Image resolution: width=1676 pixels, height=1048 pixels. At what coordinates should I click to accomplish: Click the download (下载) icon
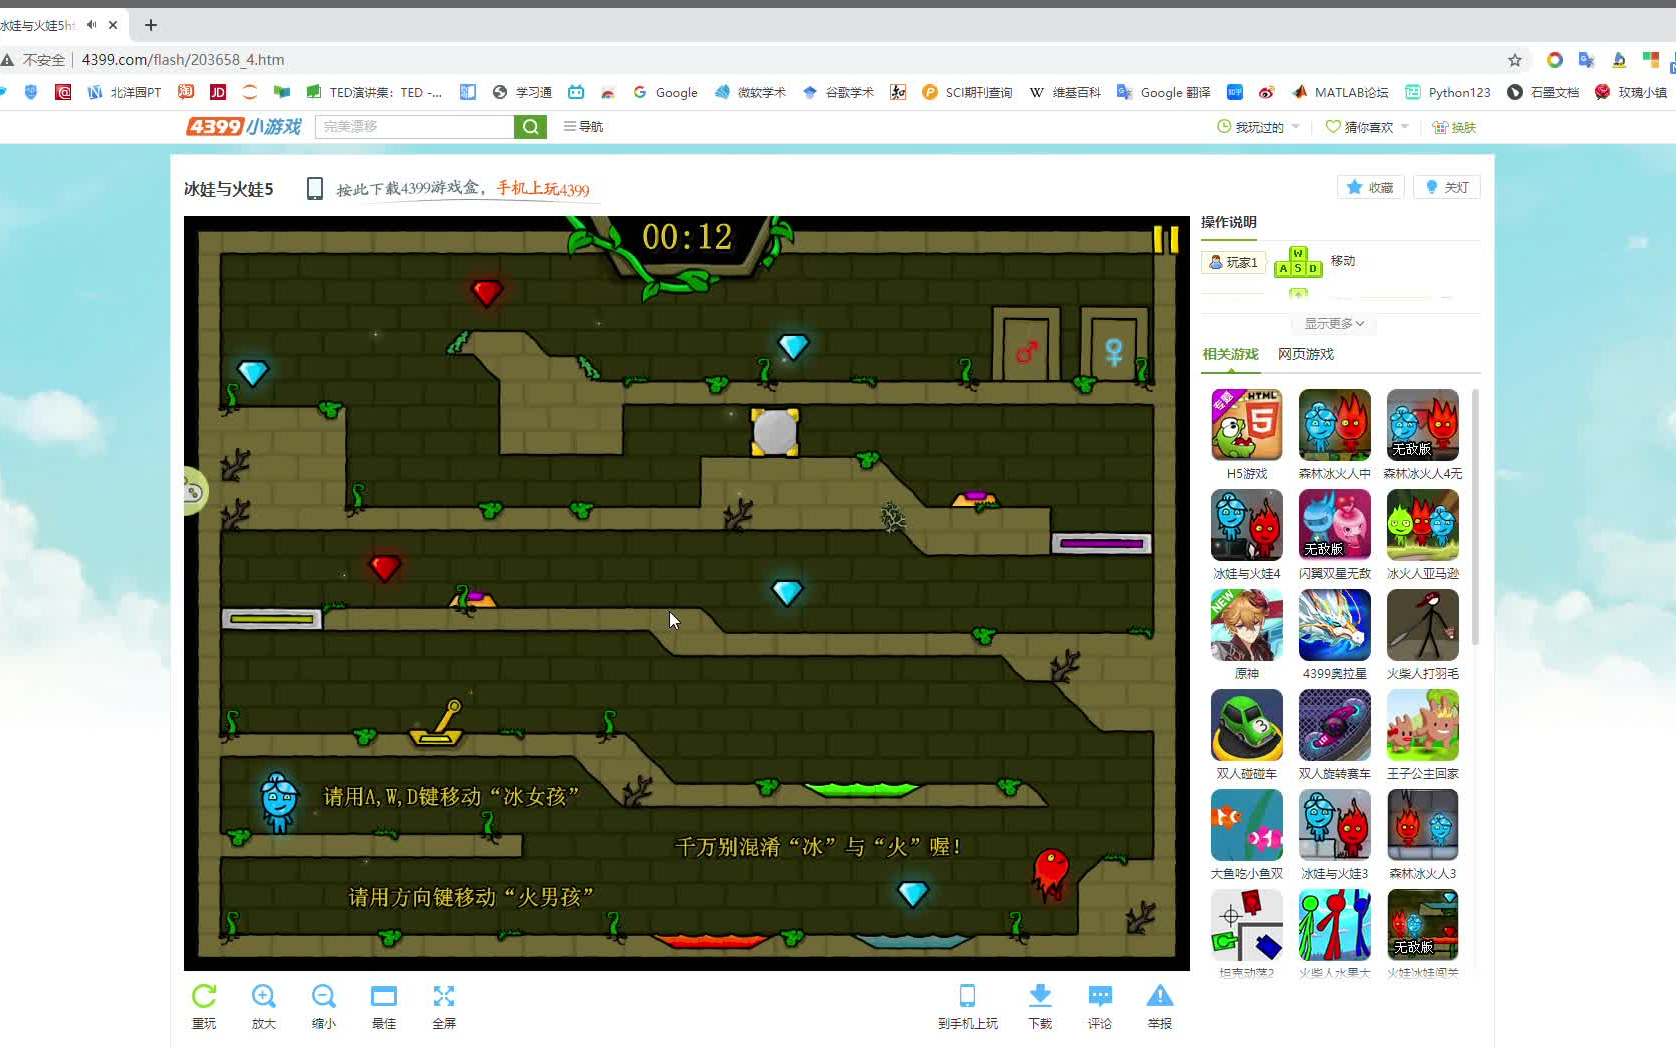1040,996
